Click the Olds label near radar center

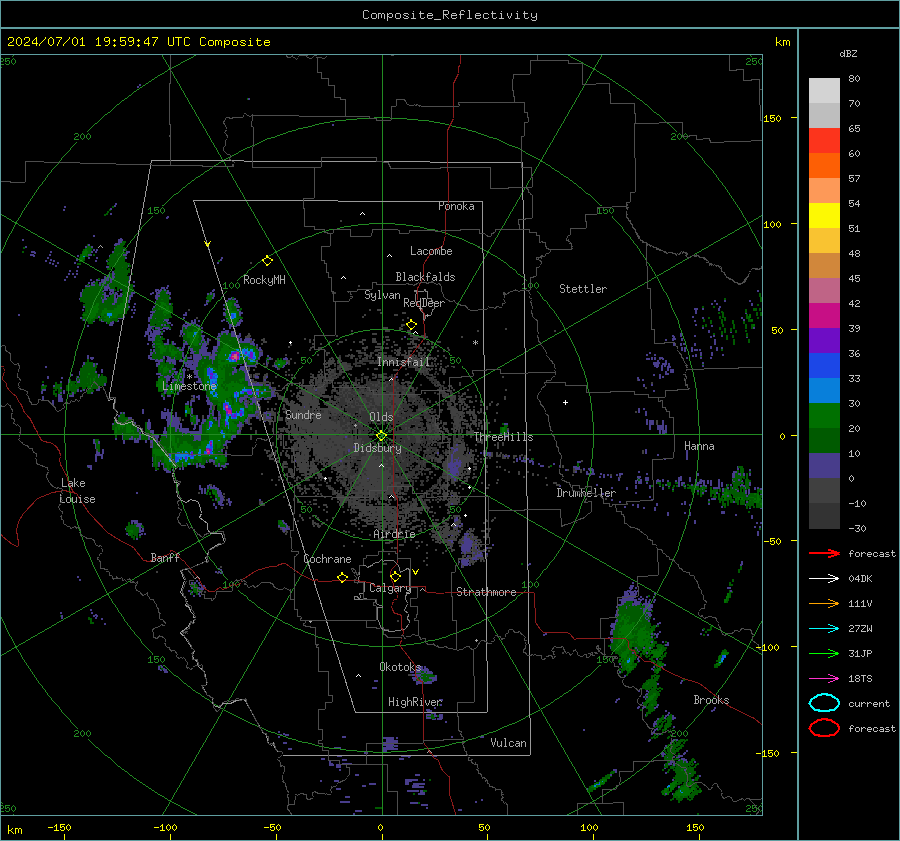click(381, 417)
